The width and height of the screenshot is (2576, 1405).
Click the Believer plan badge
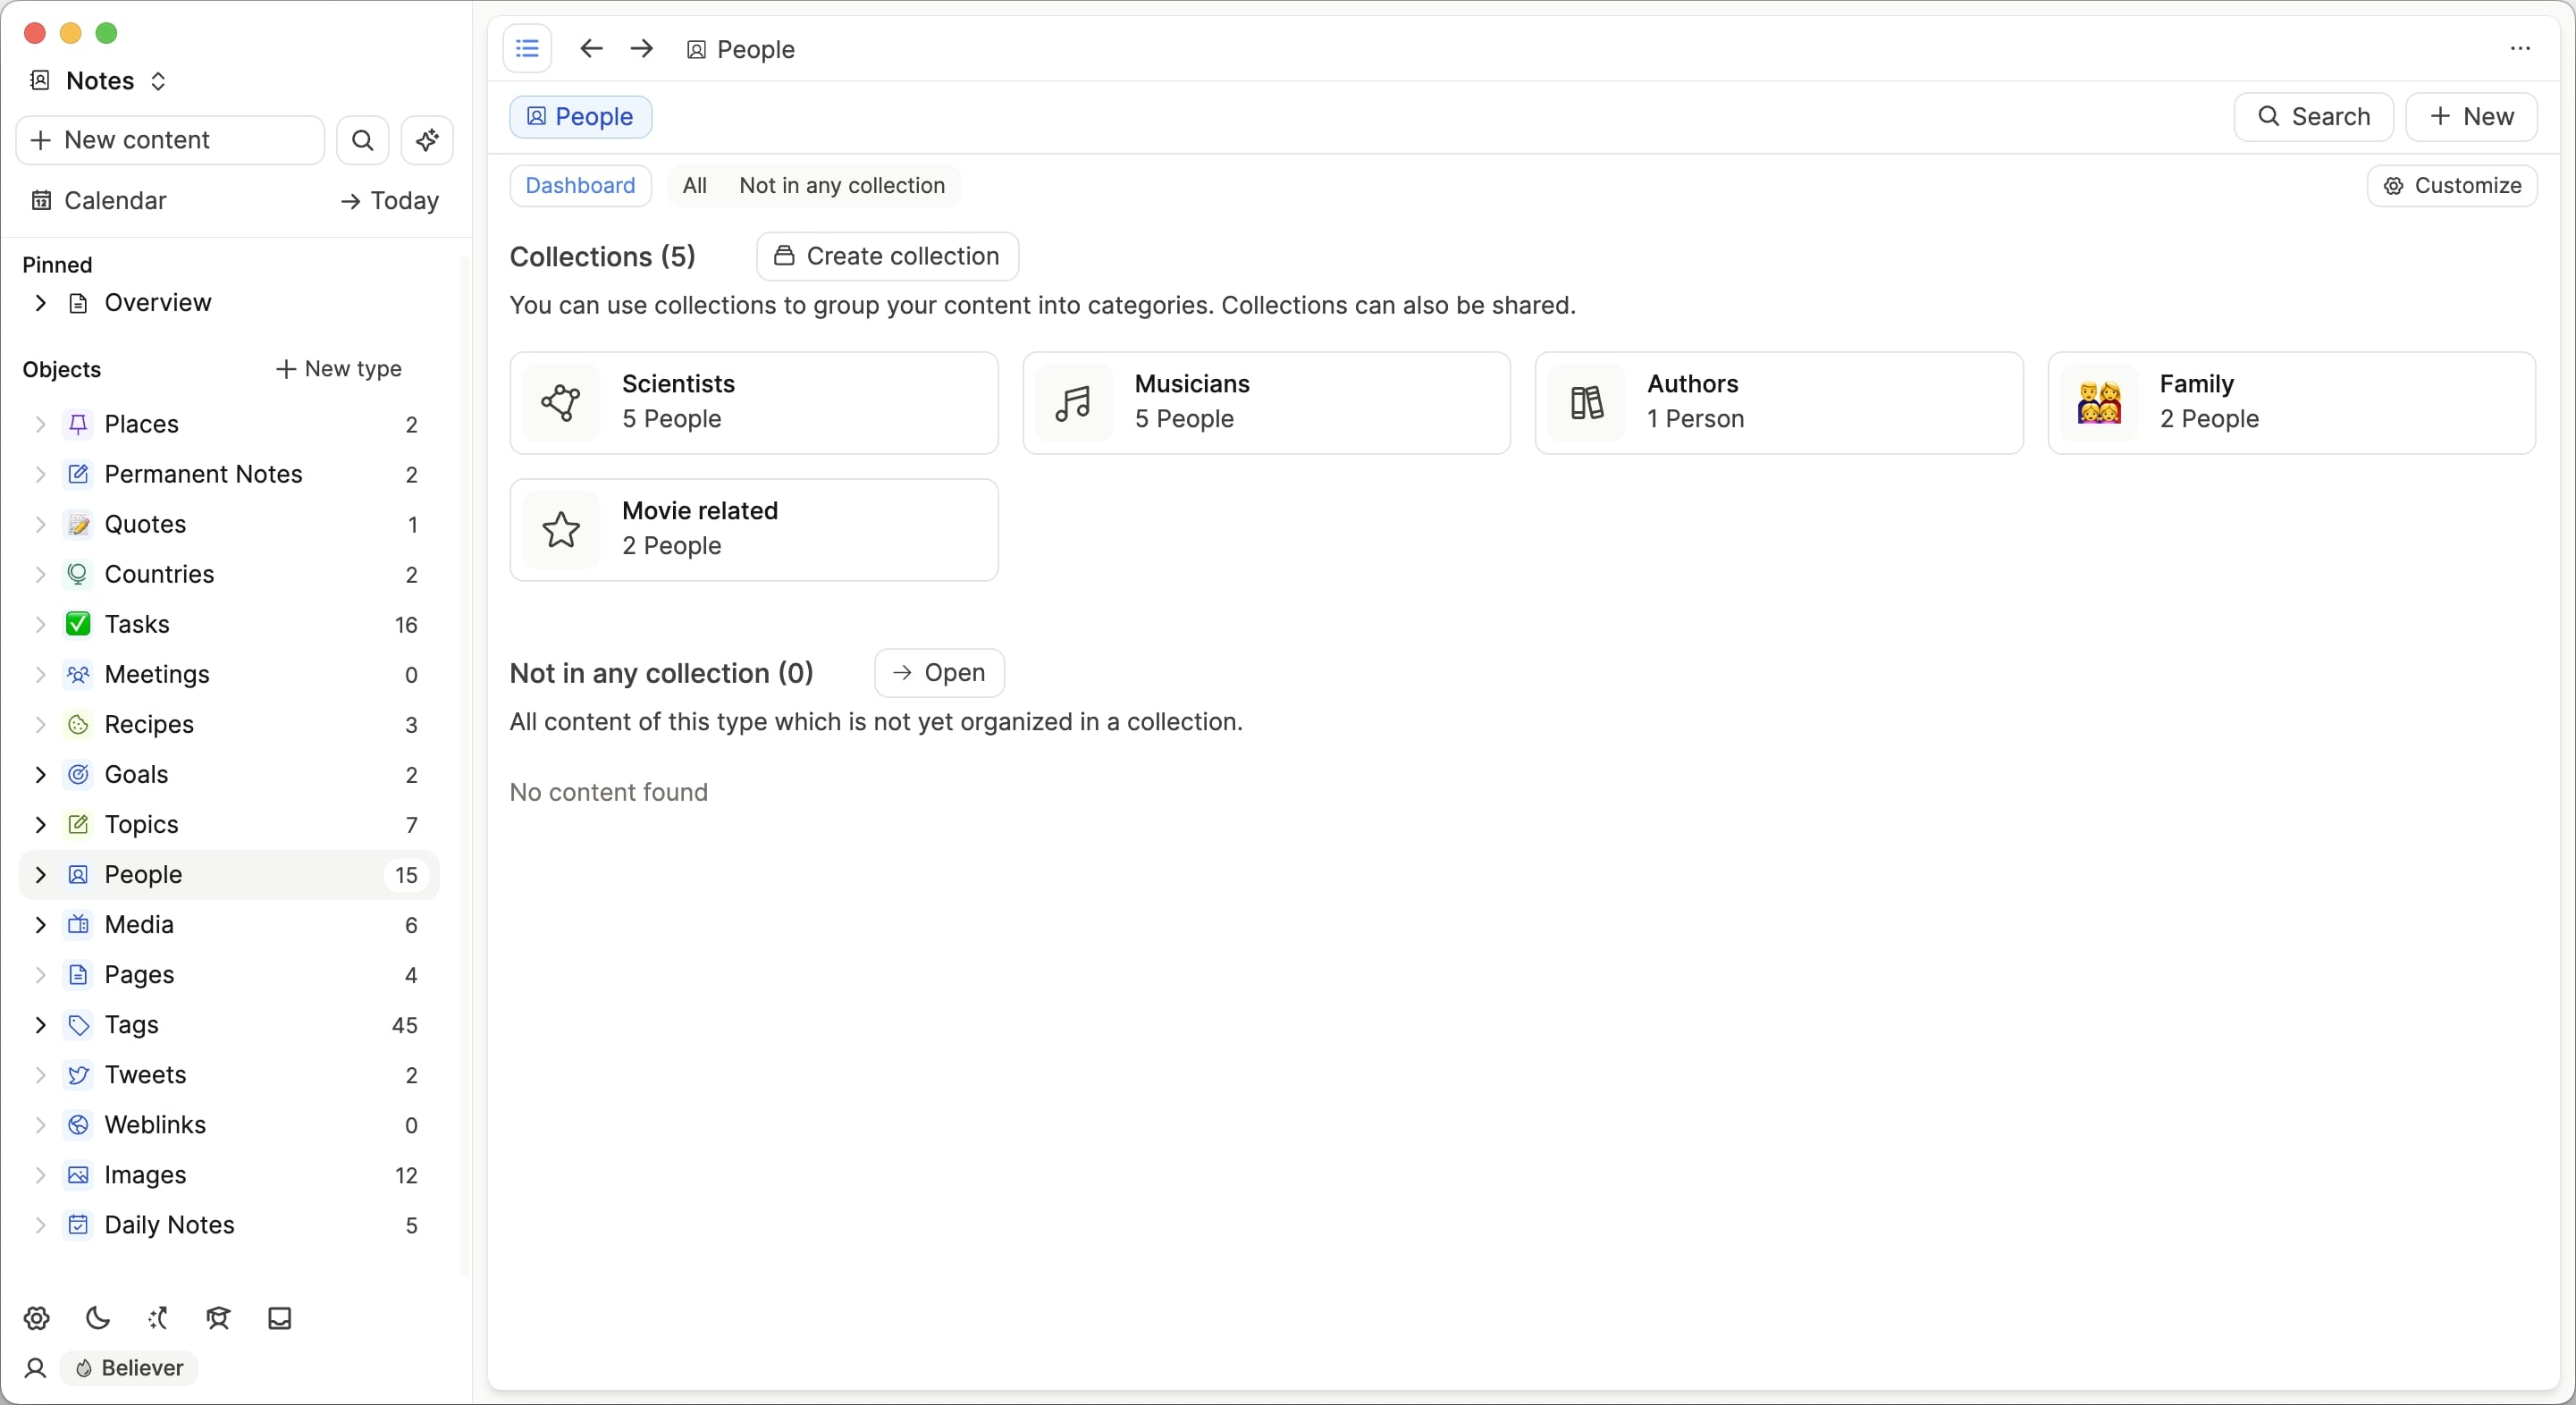[130, 1368]
